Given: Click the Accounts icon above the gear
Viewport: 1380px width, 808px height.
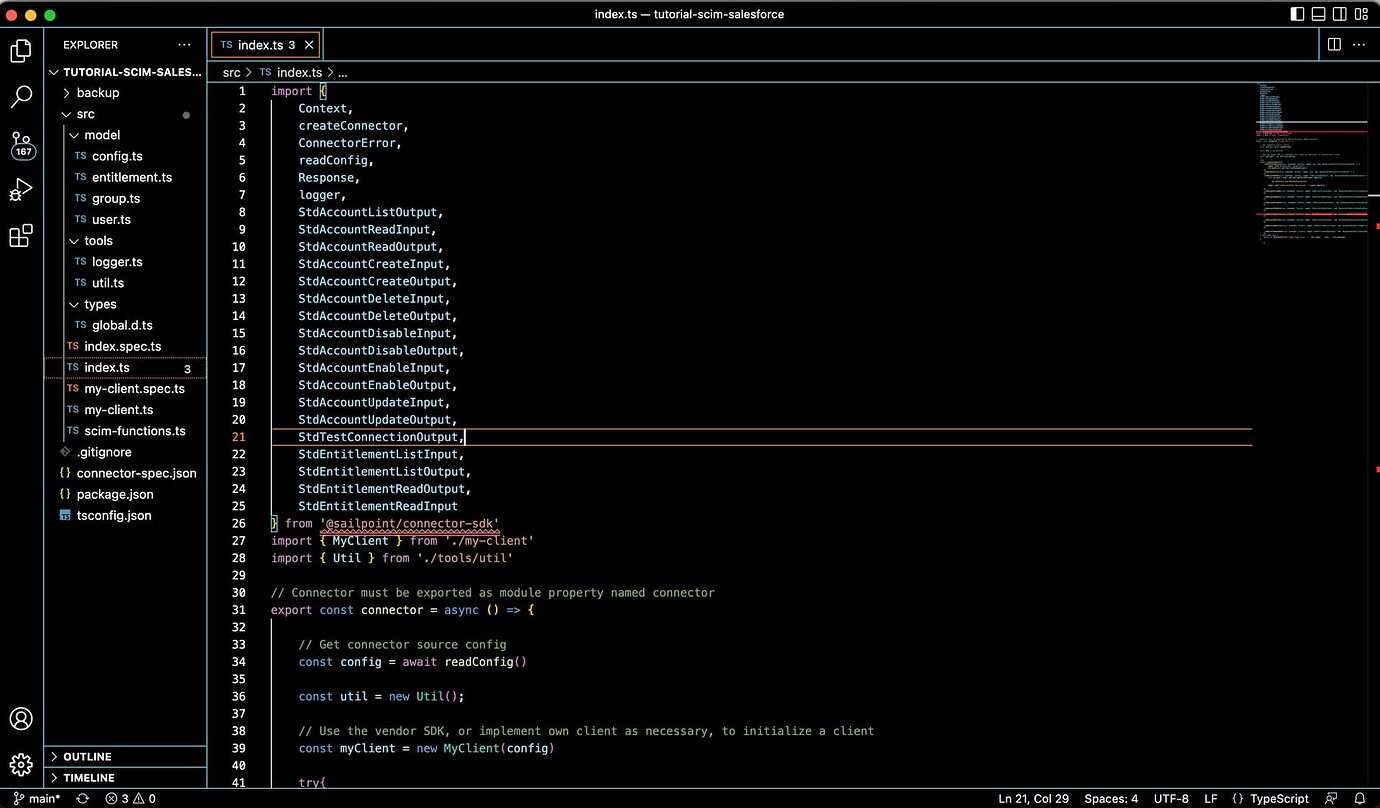Looking at the screenshot, I should (x=21, y=718).
